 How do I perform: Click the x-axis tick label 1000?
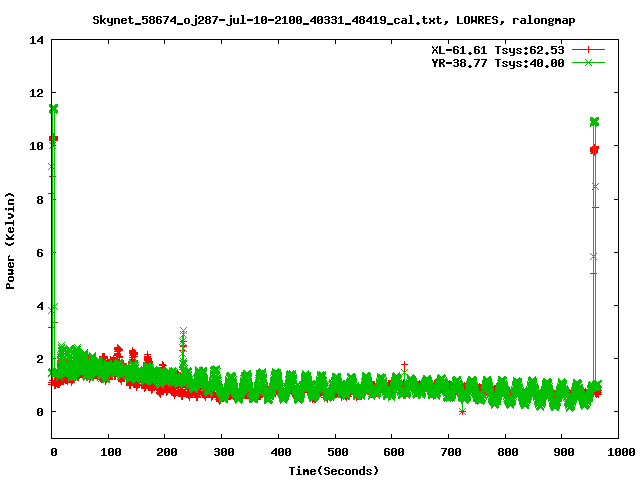tap(620, 452)
